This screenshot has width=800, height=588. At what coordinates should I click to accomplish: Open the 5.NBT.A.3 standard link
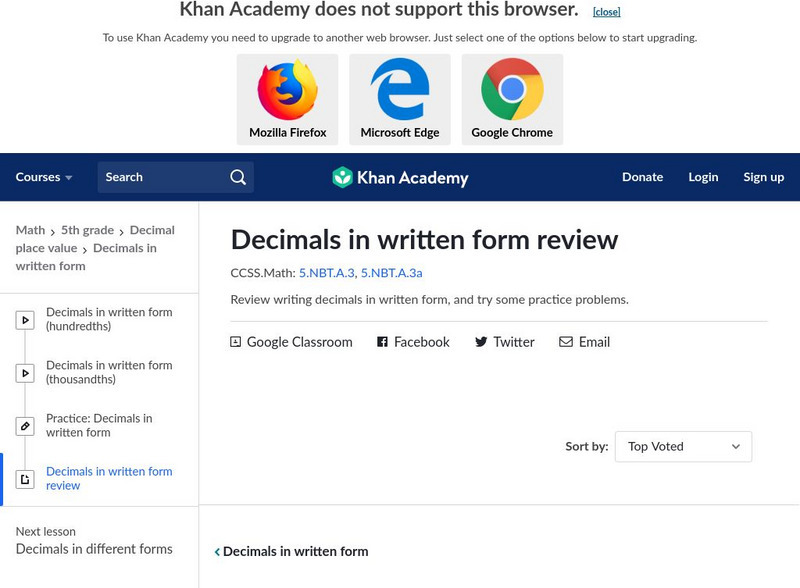click(x=326, y=272)
